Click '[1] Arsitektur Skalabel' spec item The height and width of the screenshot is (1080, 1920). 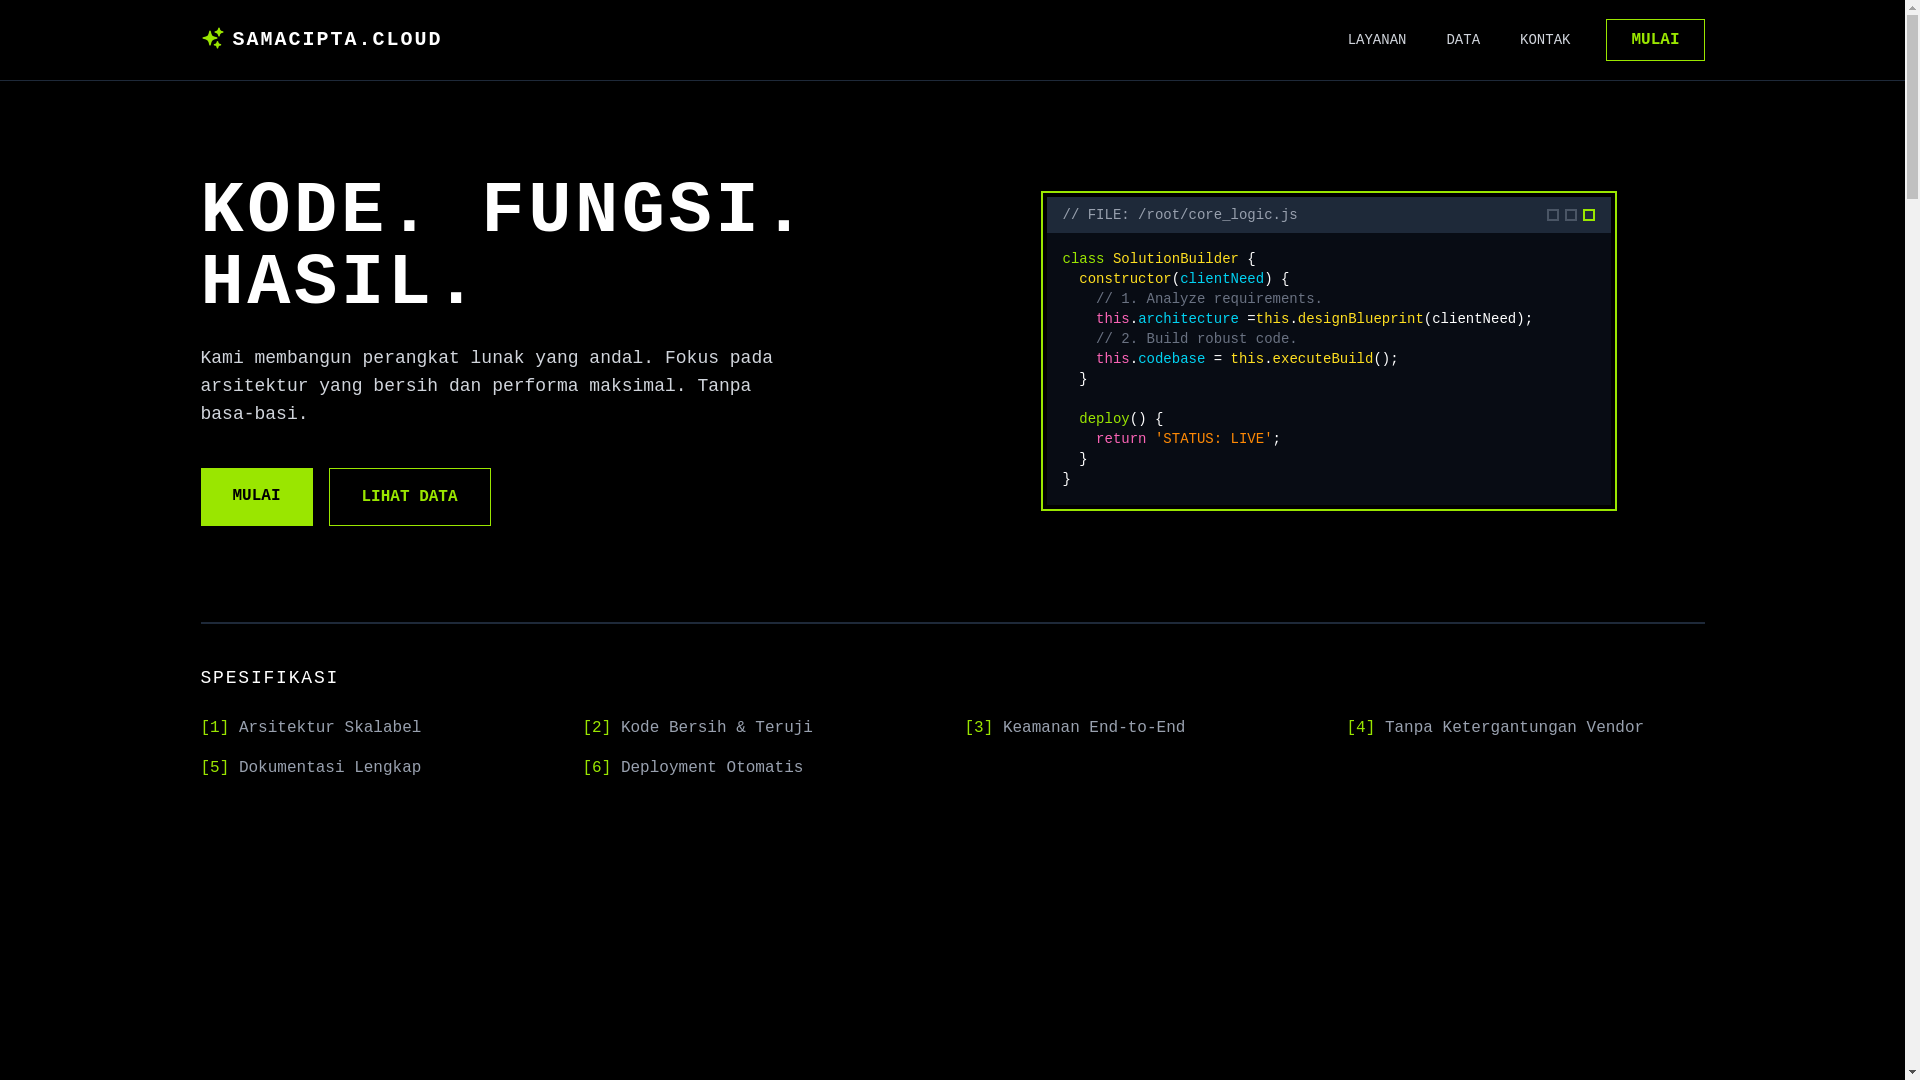point(311,728)
